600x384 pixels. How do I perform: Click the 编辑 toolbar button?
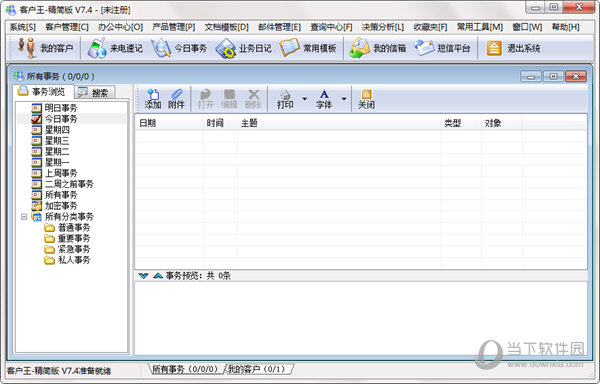229,99
